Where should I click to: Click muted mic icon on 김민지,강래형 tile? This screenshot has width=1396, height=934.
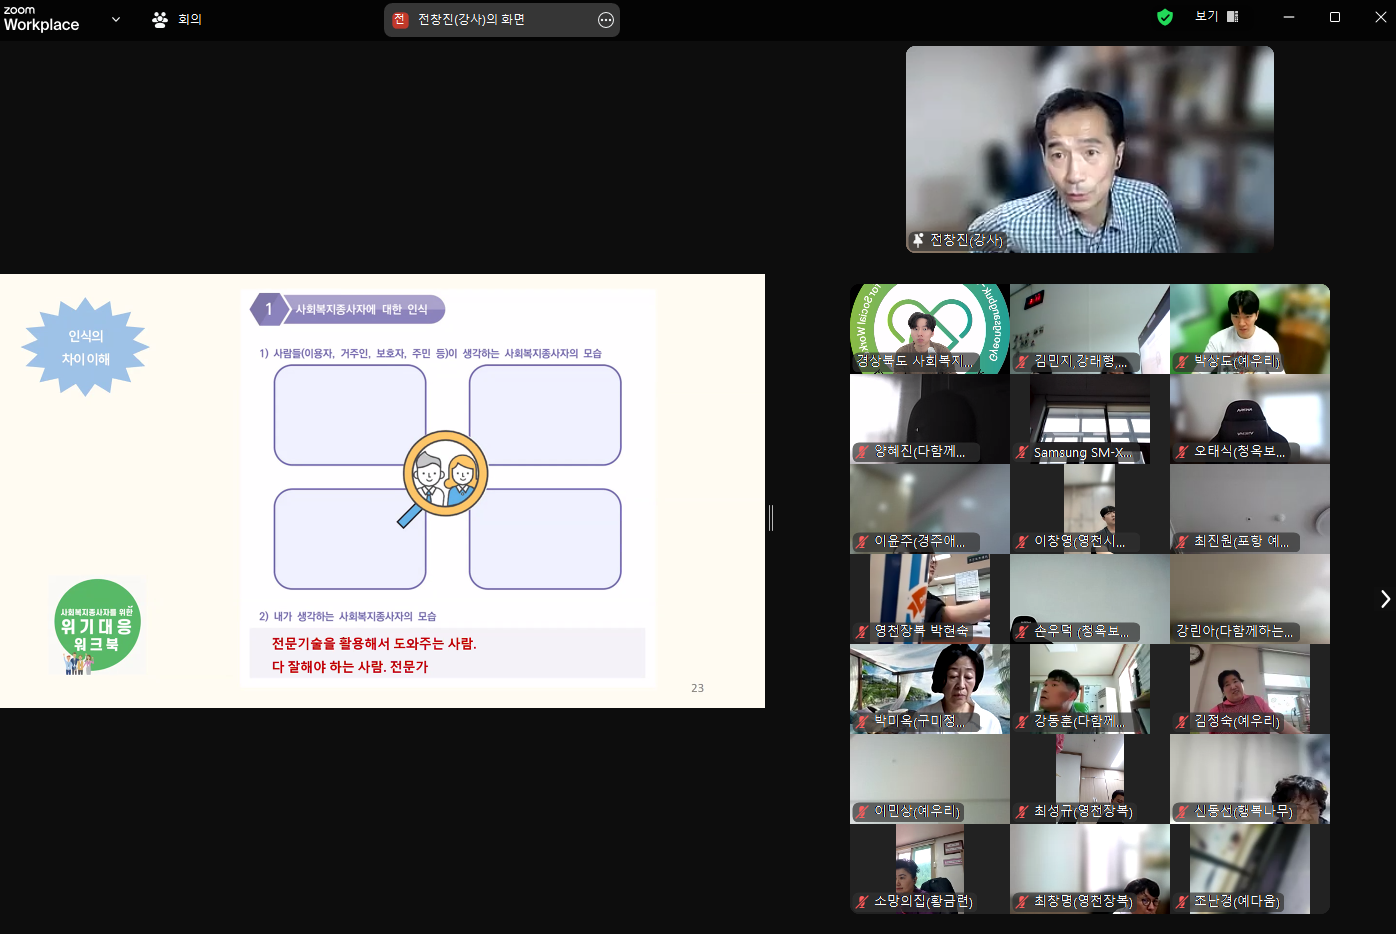[x=1022, y=362]
